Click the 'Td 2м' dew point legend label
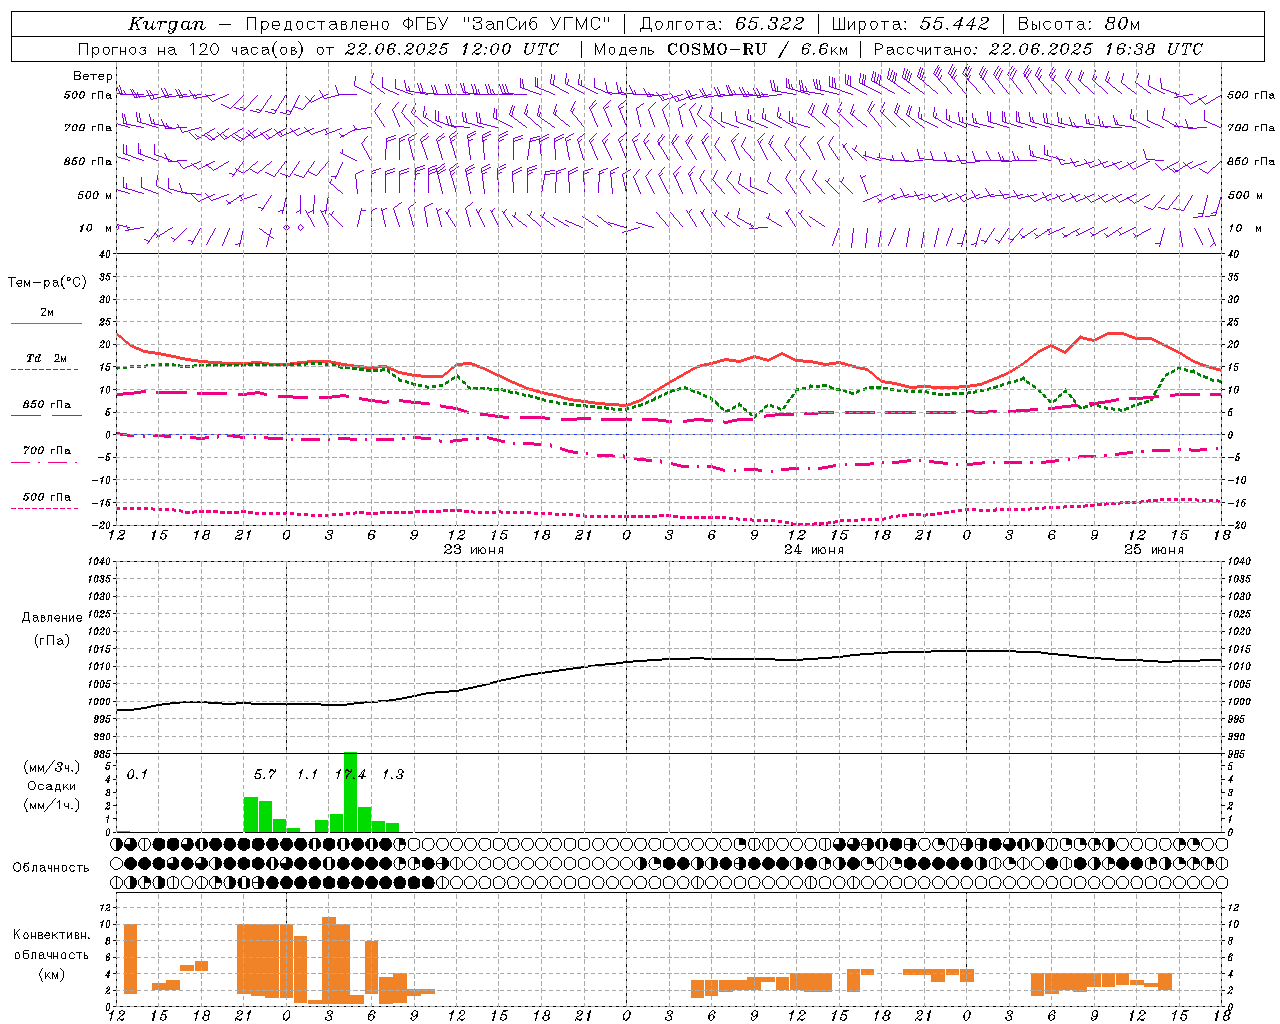1280x1024 pixels. (x=47, y=358)
